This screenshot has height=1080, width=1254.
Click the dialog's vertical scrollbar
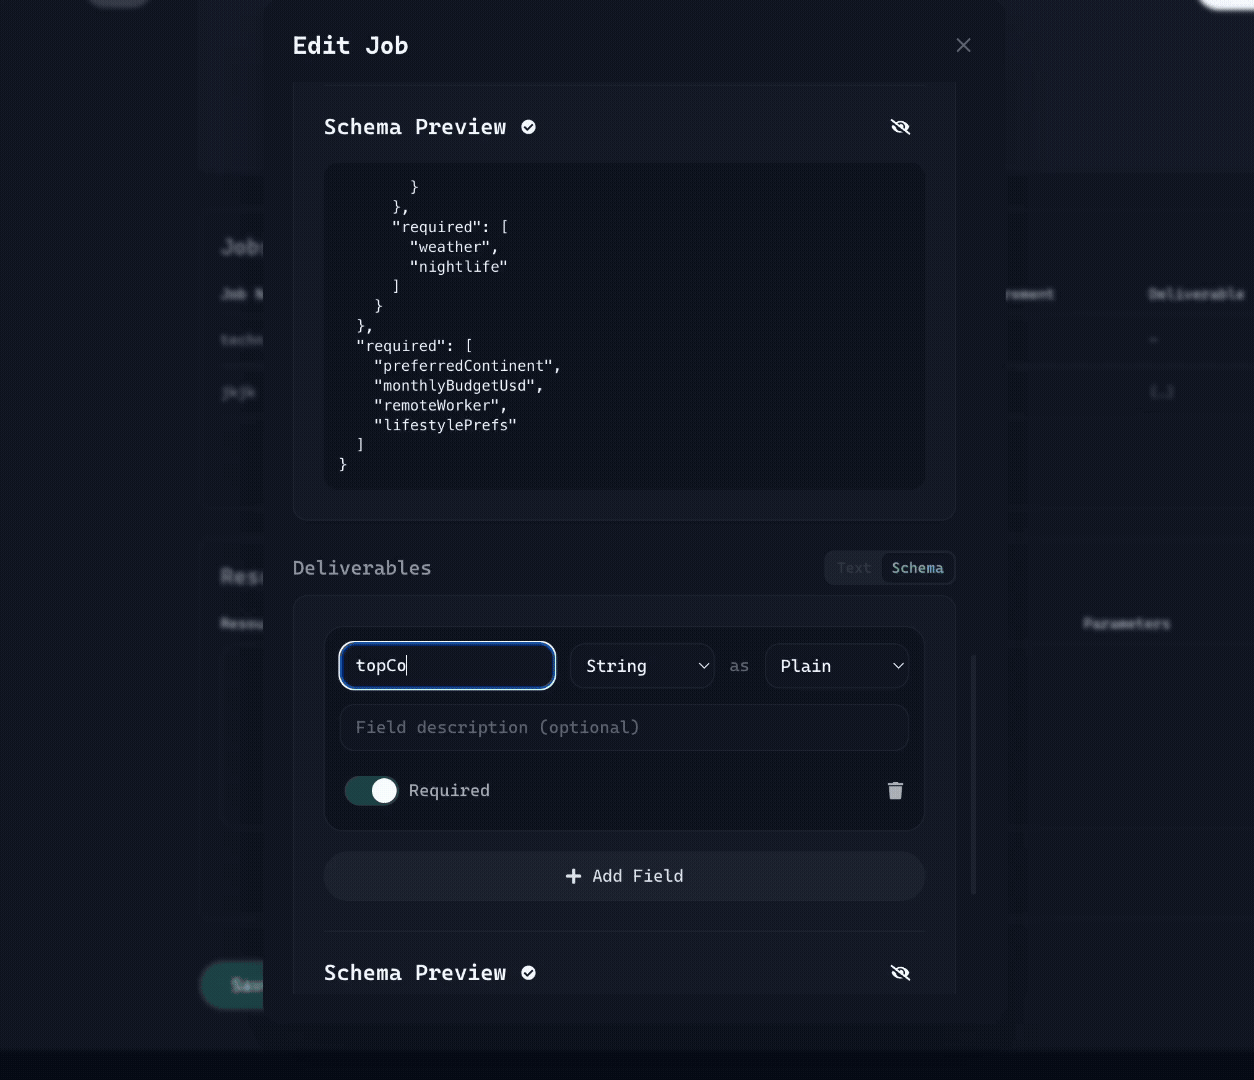(x=974, y=775)
